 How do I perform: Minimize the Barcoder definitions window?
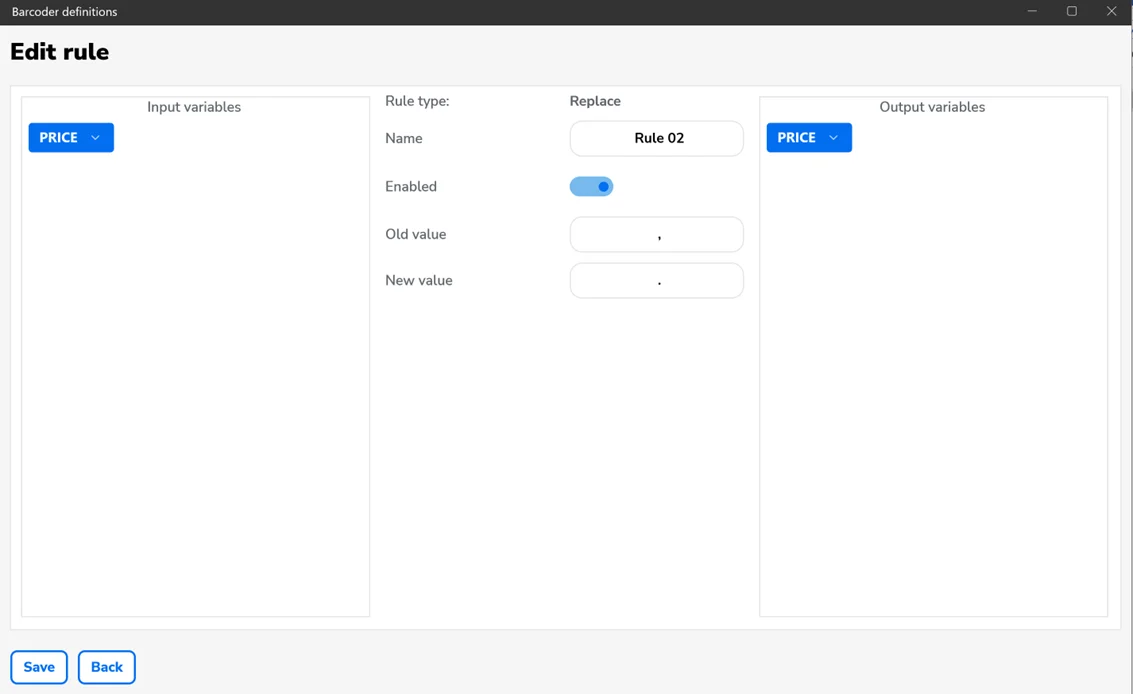(x=1032, y=12)
